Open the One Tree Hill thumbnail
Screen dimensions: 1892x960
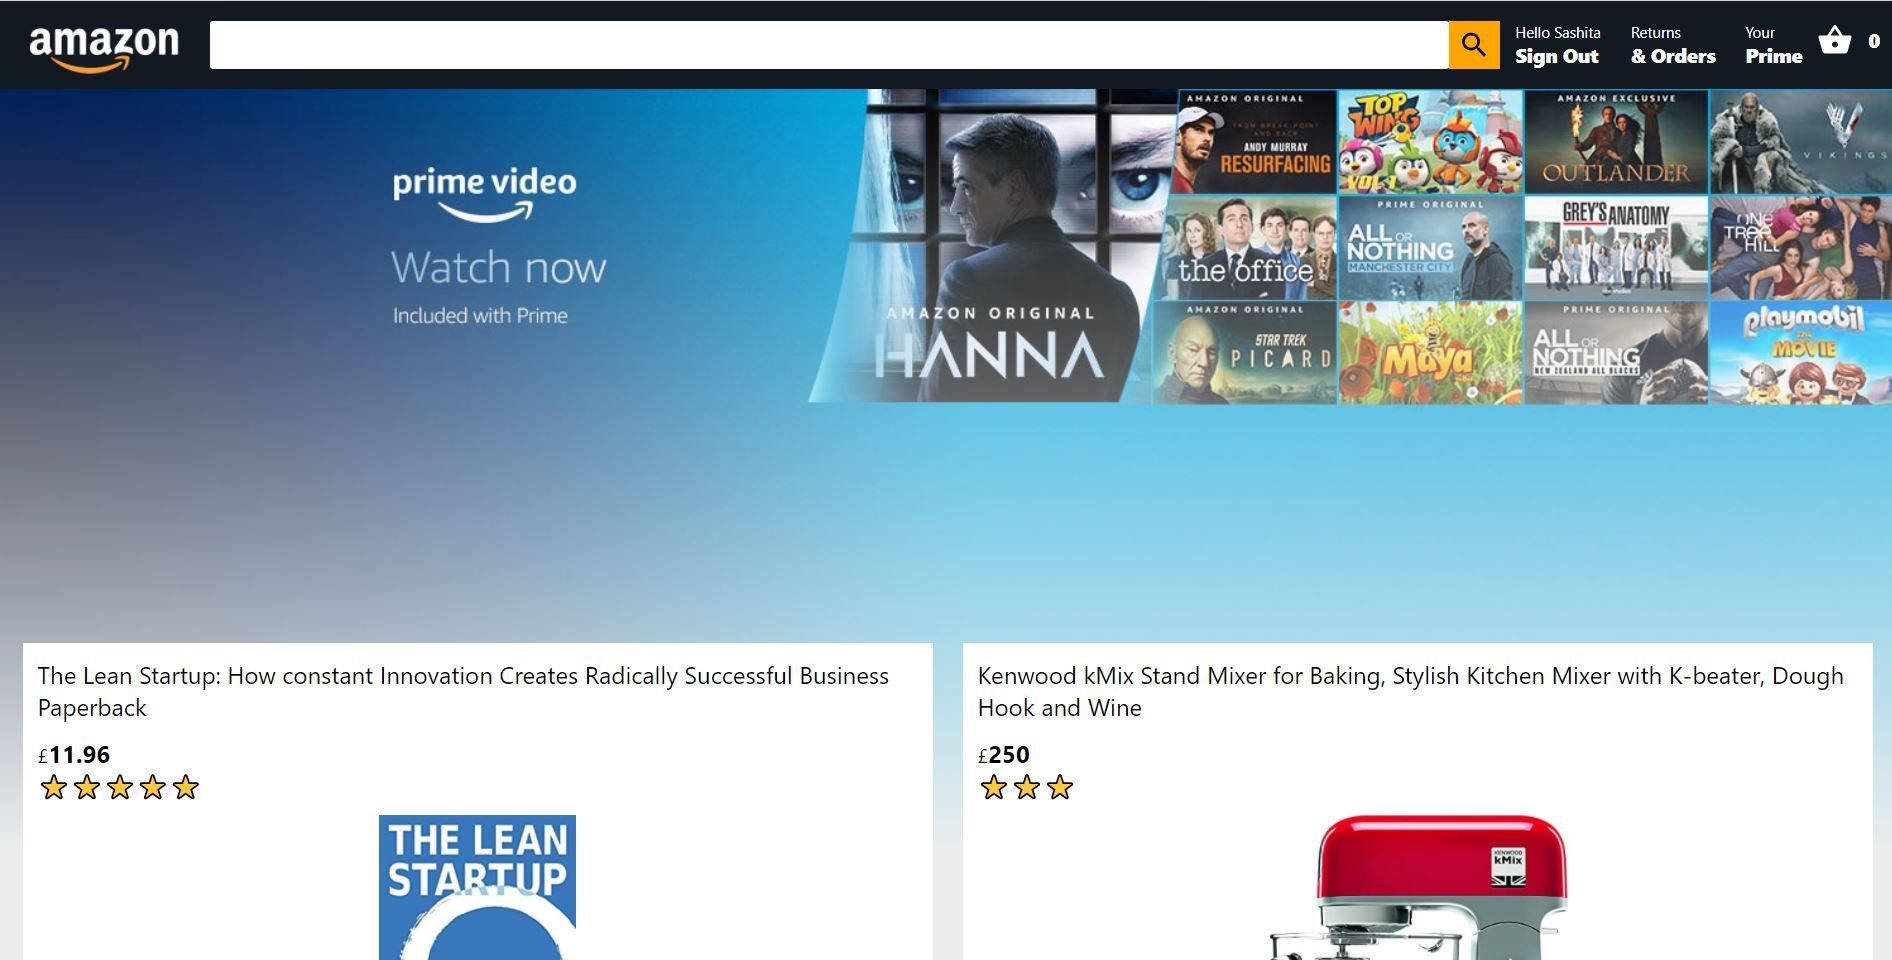[x=1800, y=247]
